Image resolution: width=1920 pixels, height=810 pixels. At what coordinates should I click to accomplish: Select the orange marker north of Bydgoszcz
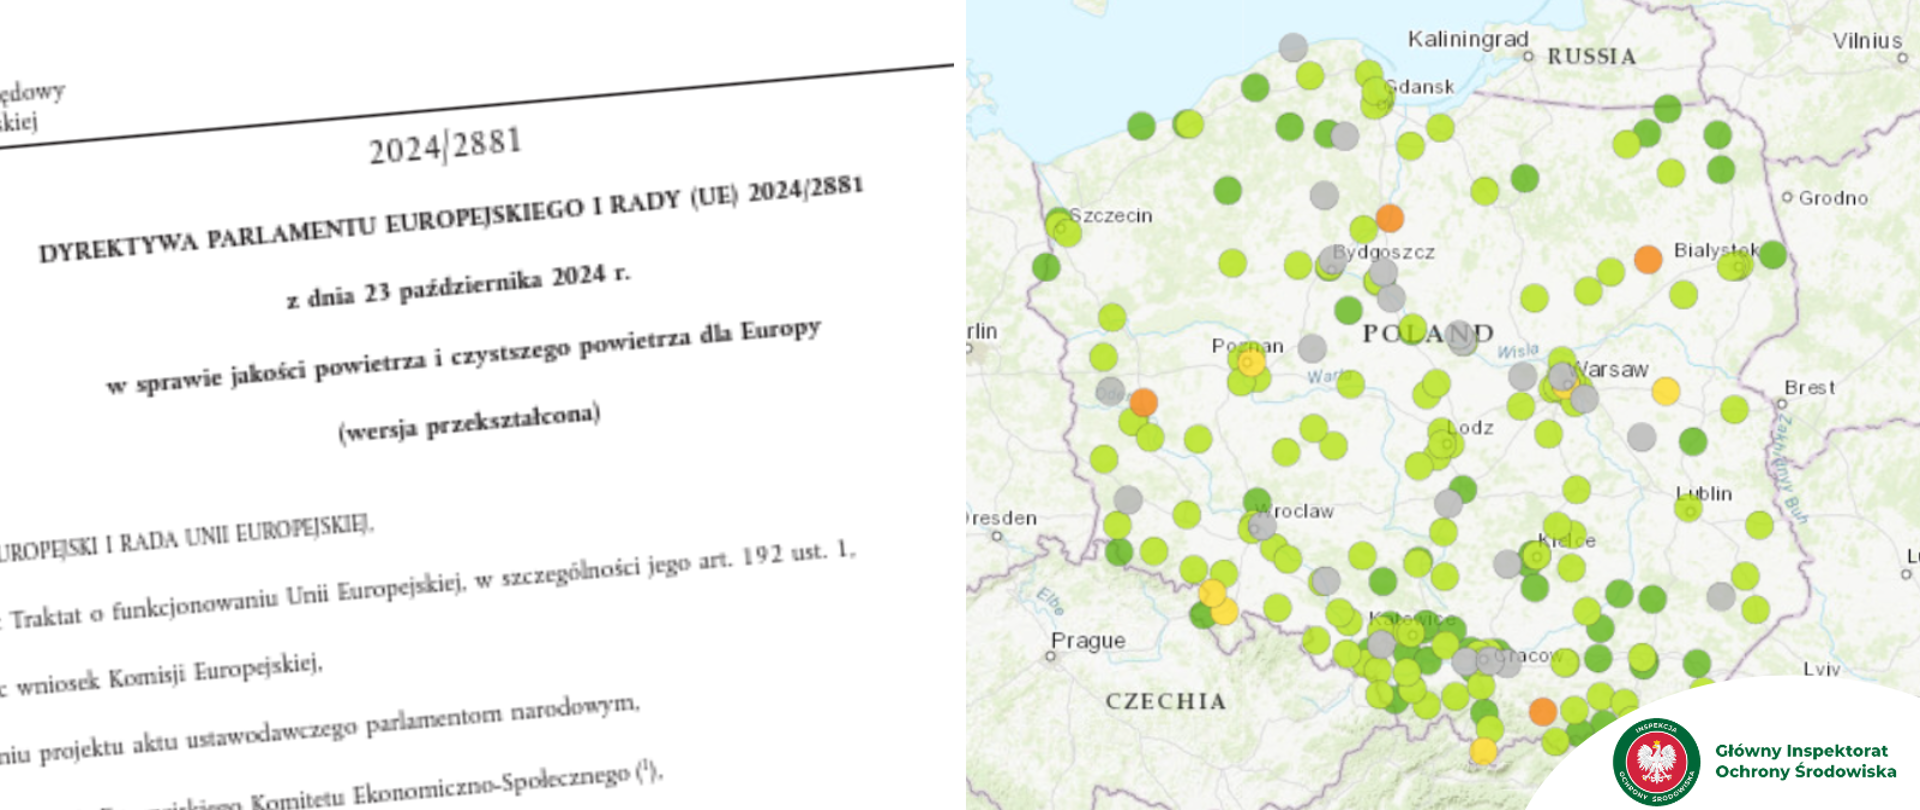tap(1389, 218)
